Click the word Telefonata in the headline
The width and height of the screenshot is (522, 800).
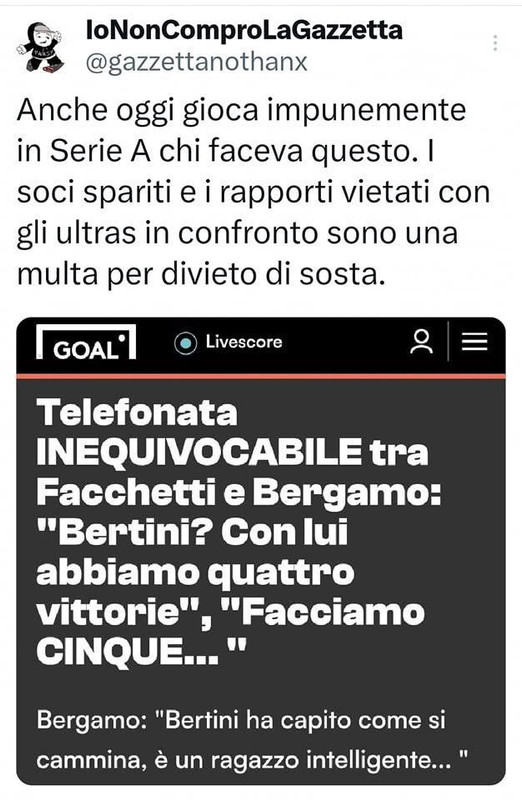click(x=137, y=412)
